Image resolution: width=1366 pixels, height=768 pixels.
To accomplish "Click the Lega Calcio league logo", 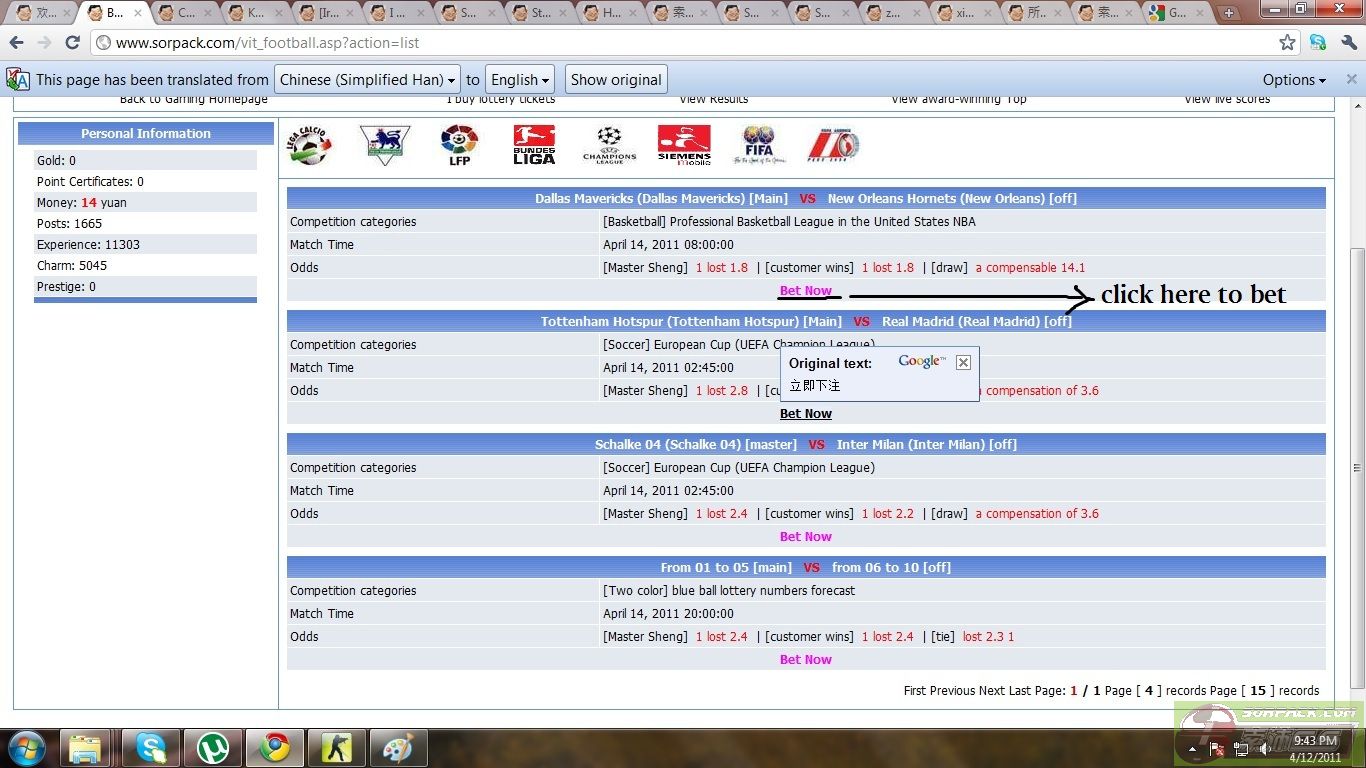I will pos(309,145).
